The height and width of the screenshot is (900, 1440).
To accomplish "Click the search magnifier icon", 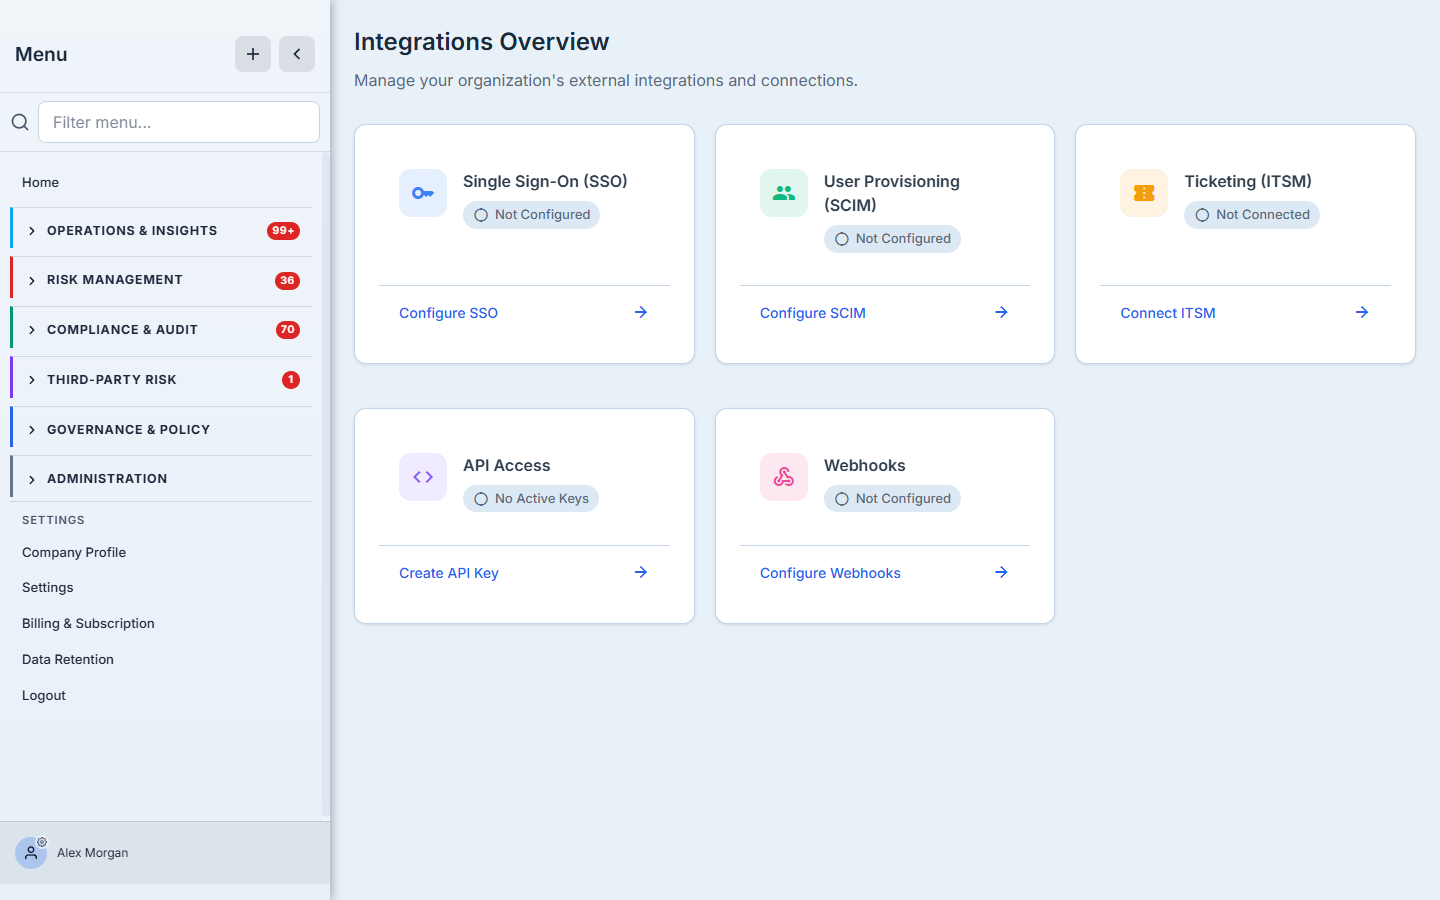I will pos(20,122).
